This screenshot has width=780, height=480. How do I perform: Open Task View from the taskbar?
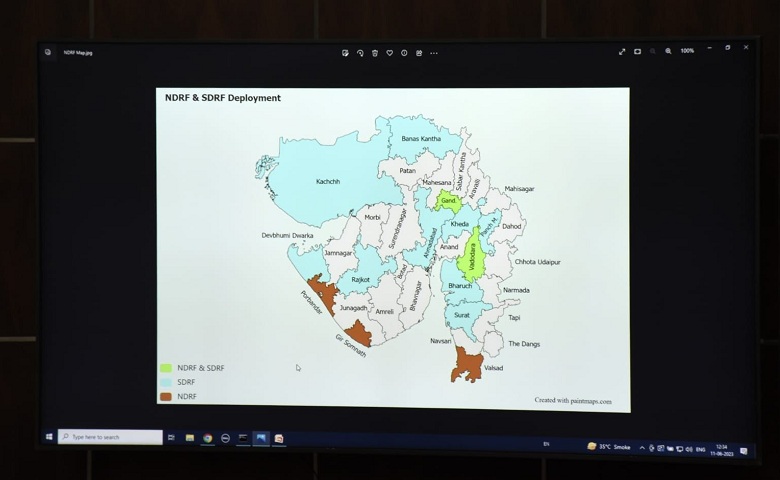click(171, 437)
